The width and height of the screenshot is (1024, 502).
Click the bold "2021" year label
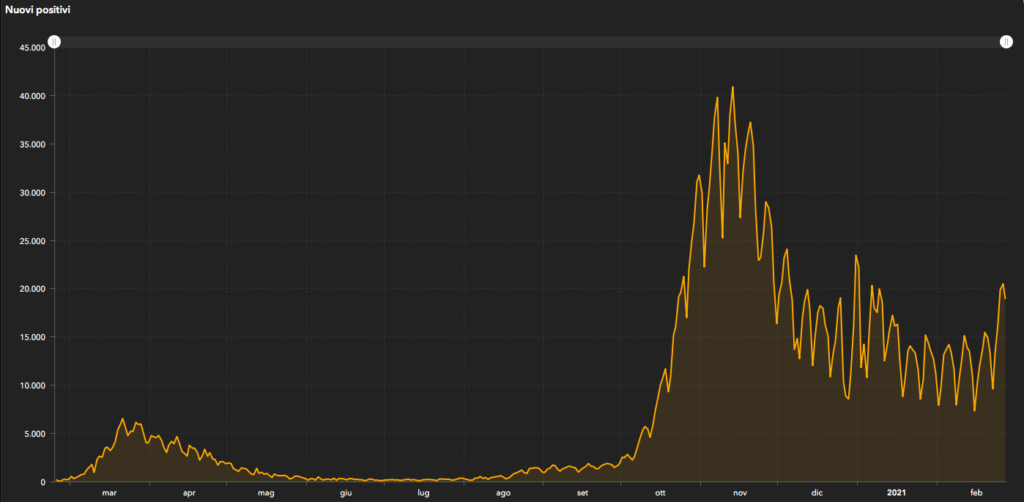[899, 493]
